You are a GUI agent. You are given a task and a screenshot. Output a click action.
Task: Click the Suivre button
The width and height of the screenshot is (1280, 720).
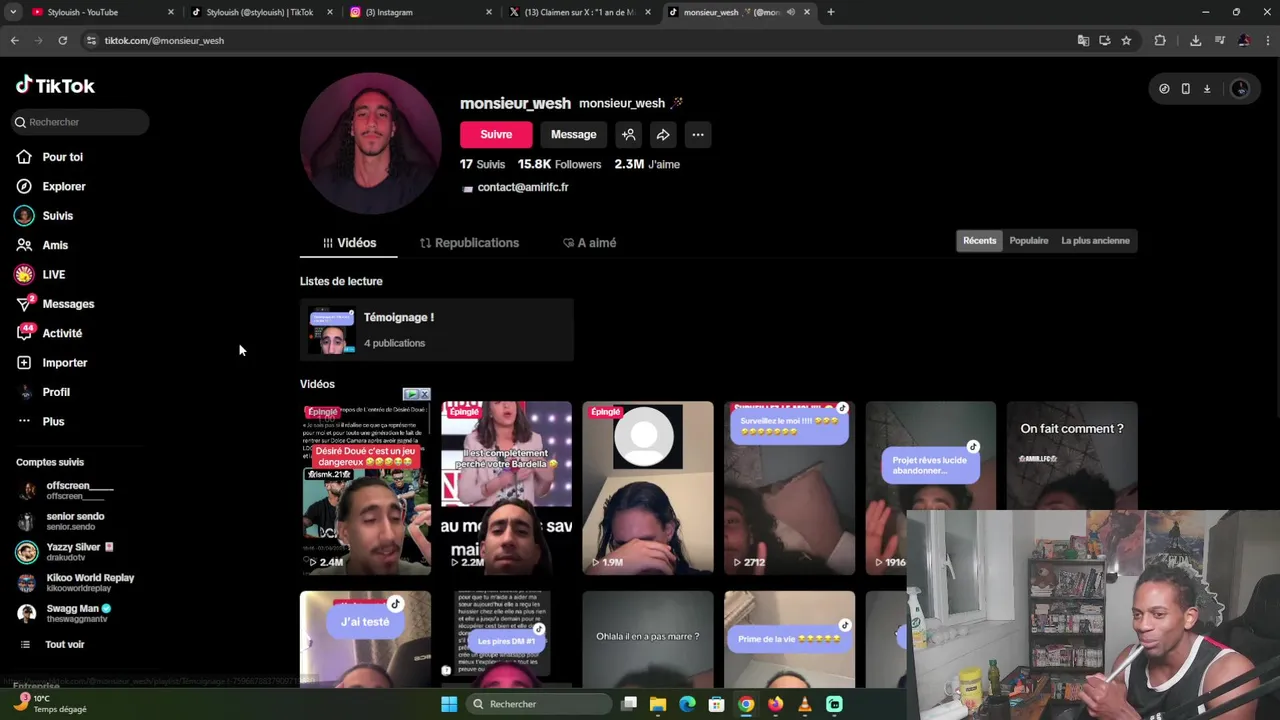(496, 134)
